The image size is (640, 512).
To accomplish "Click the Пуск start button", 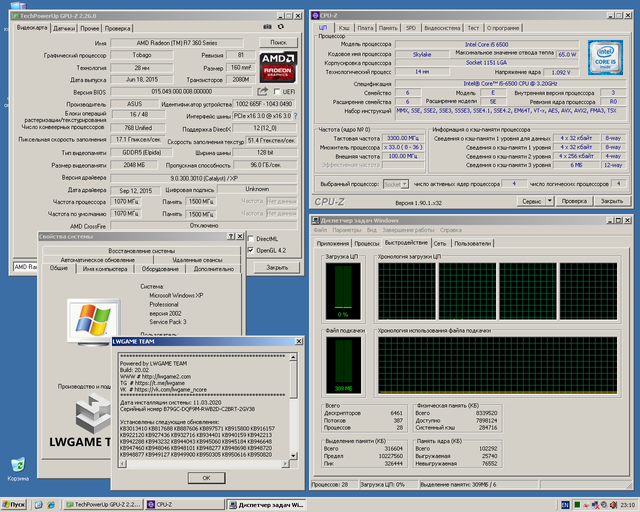I will coord(16,505).
